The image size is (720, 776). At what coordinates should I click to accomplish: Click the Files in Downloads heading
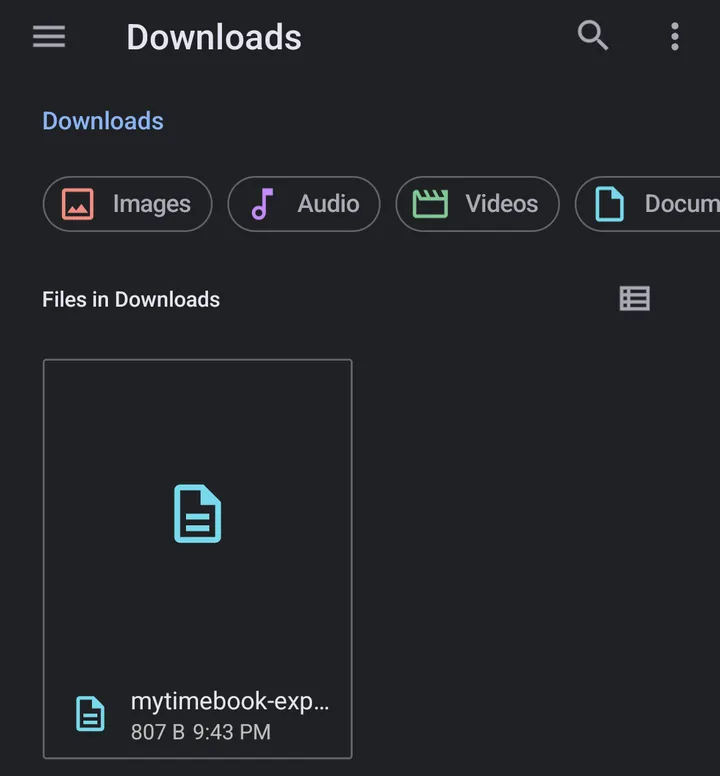click(x=131, y=299)
